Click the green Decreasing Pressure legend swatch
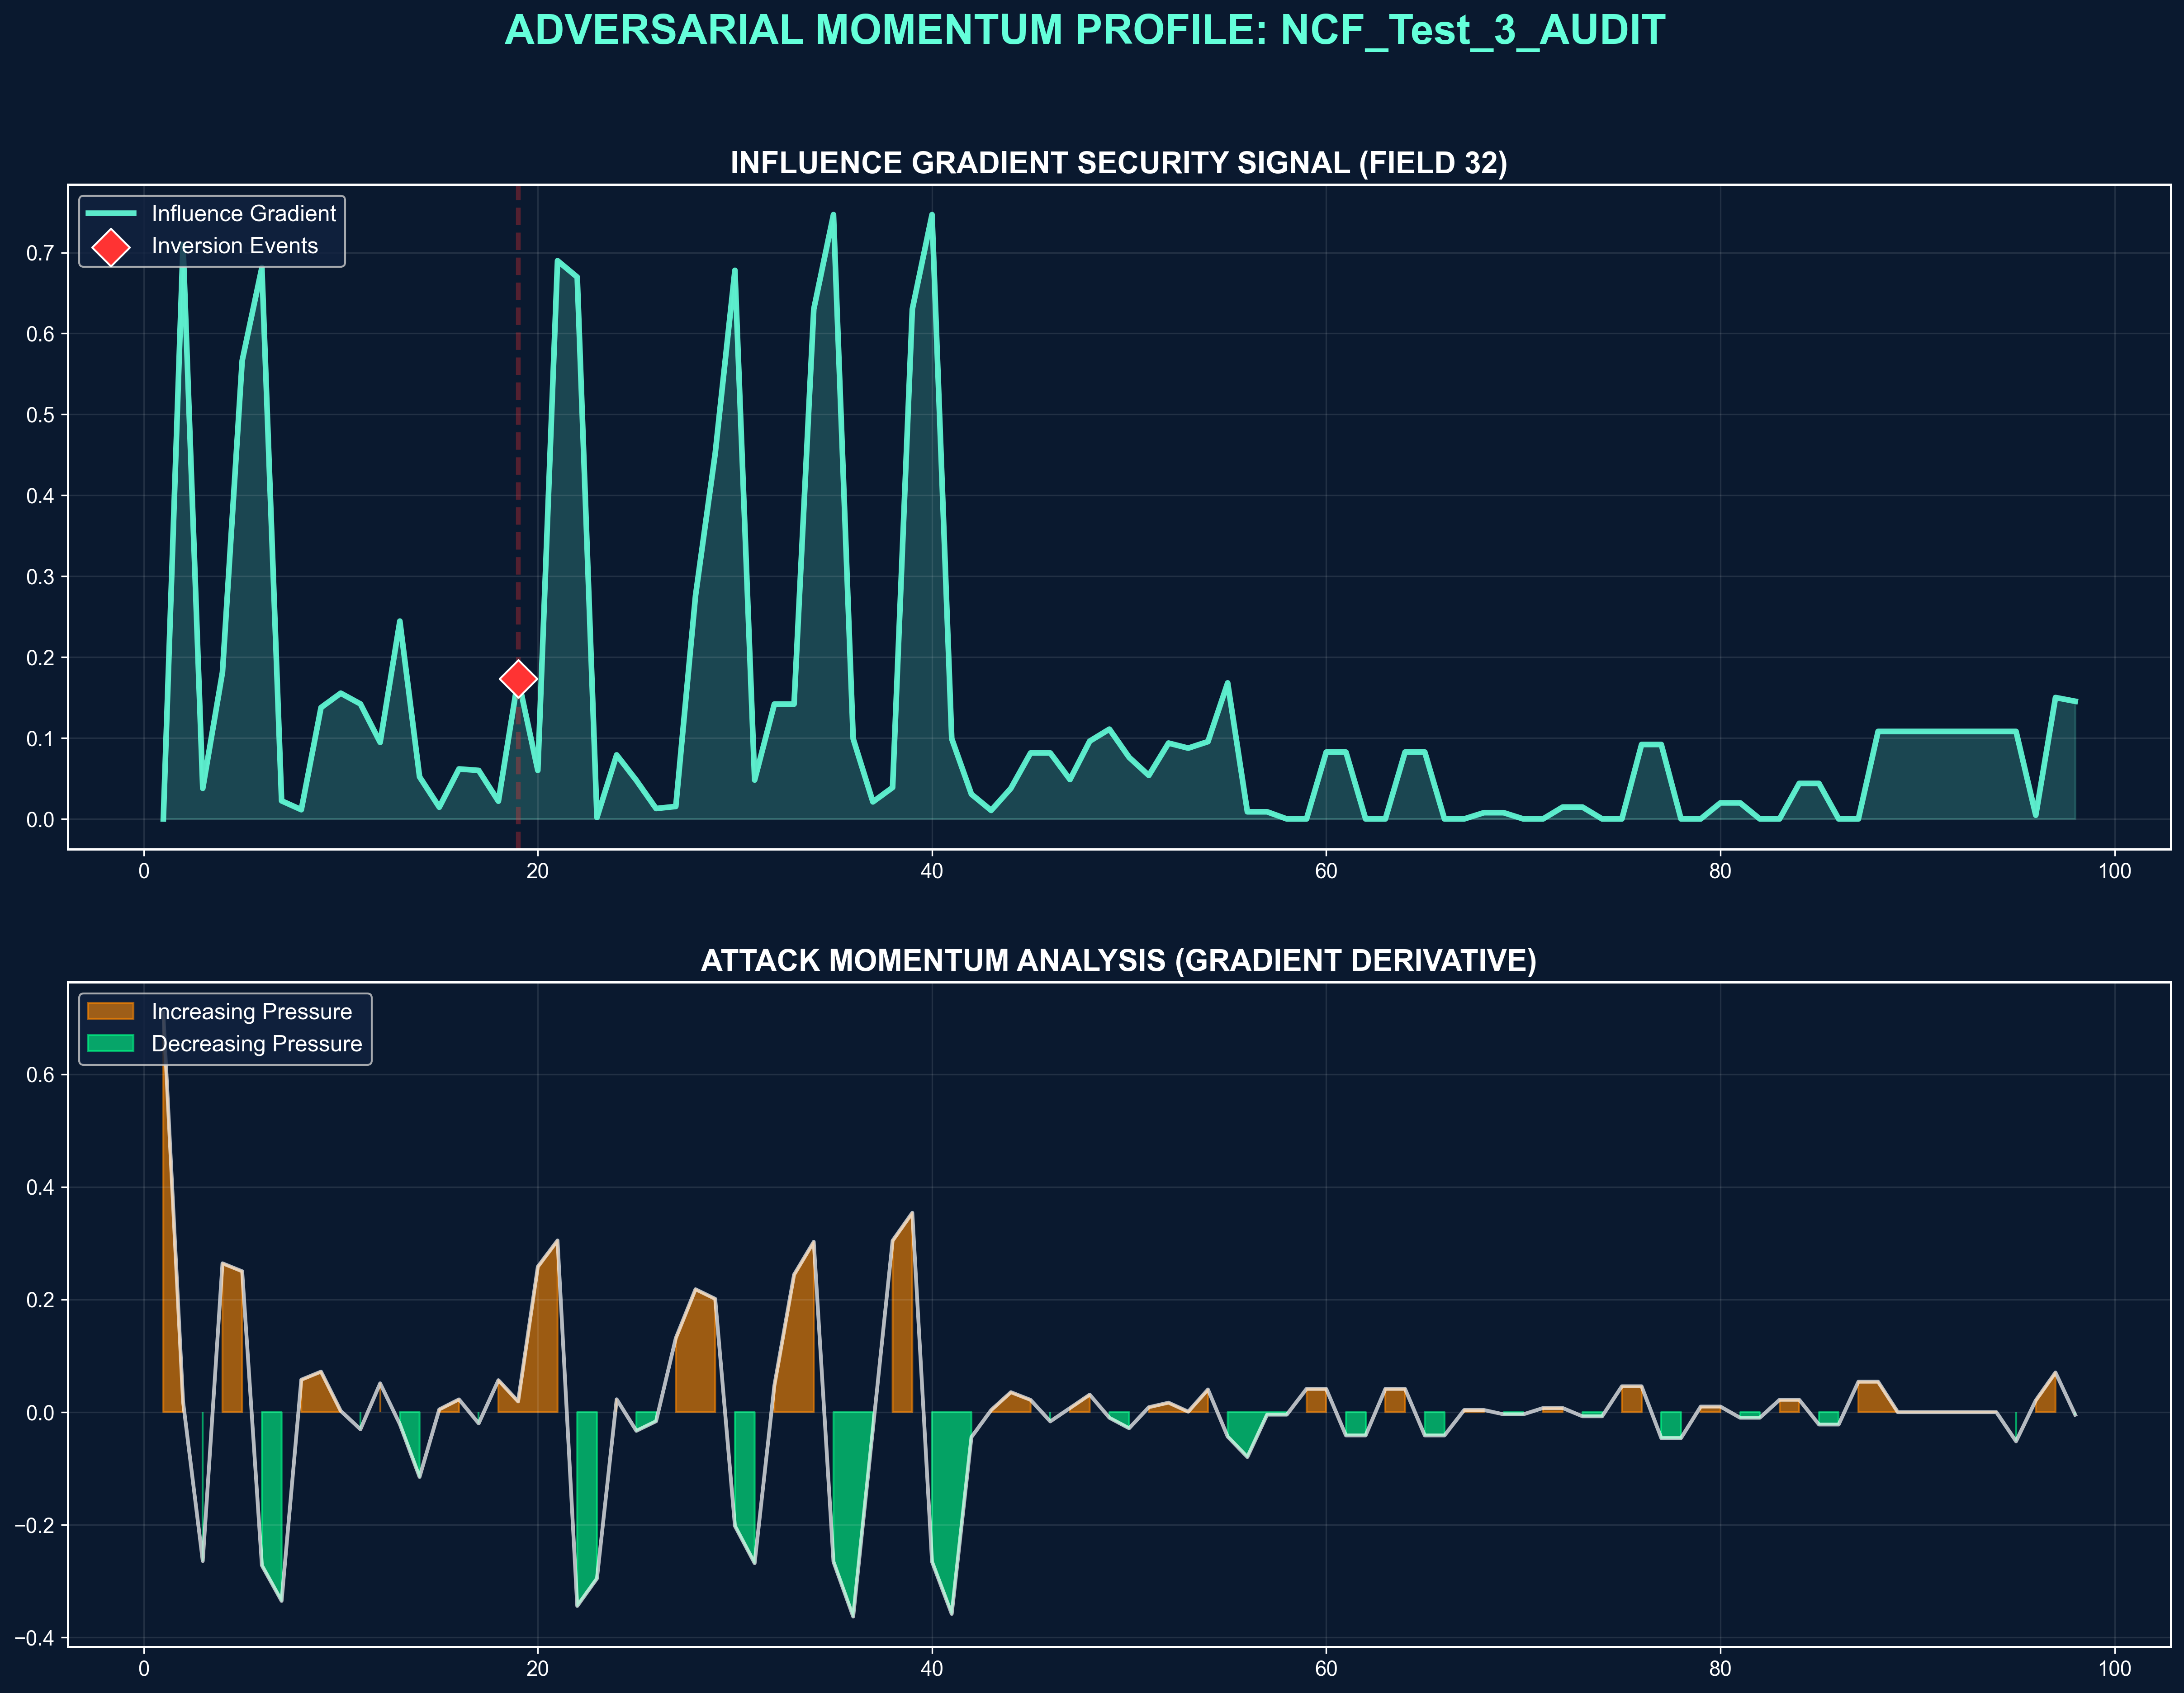Screen dimensions: 2184x1693 click(111, 1044)
